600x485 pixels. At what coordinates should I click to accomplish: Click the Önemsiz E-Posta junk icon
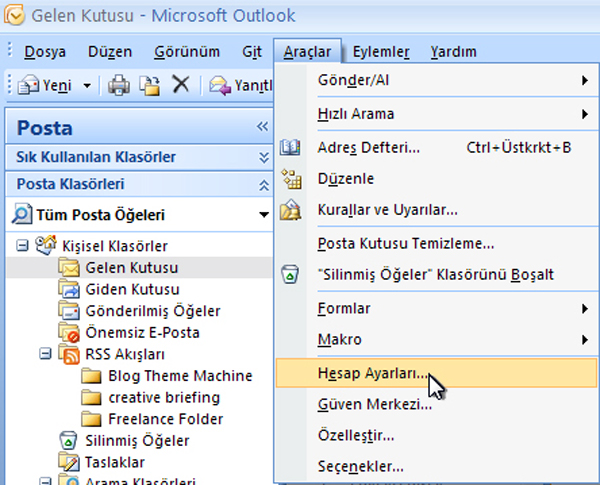coord(69,332)
